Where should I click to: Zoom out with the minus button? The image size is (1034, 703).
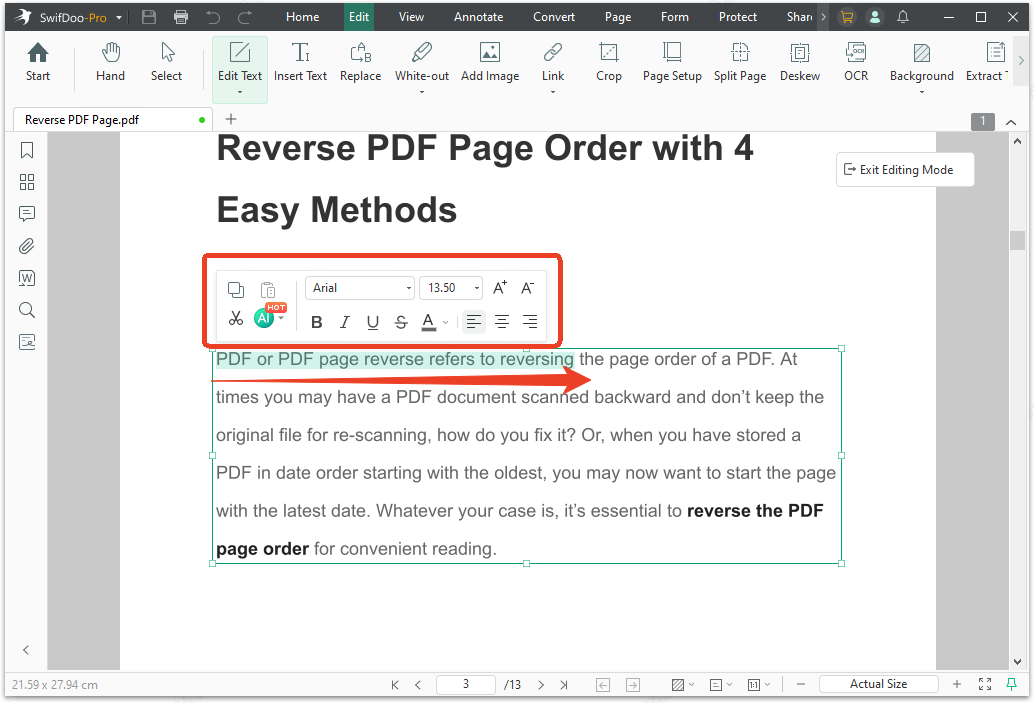[x=801, y=685]
